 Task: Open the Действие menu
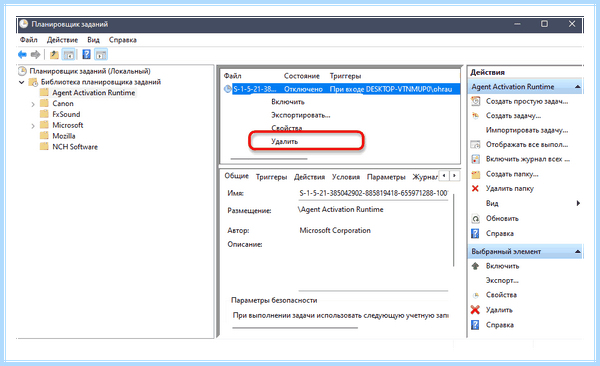(62, 40)
